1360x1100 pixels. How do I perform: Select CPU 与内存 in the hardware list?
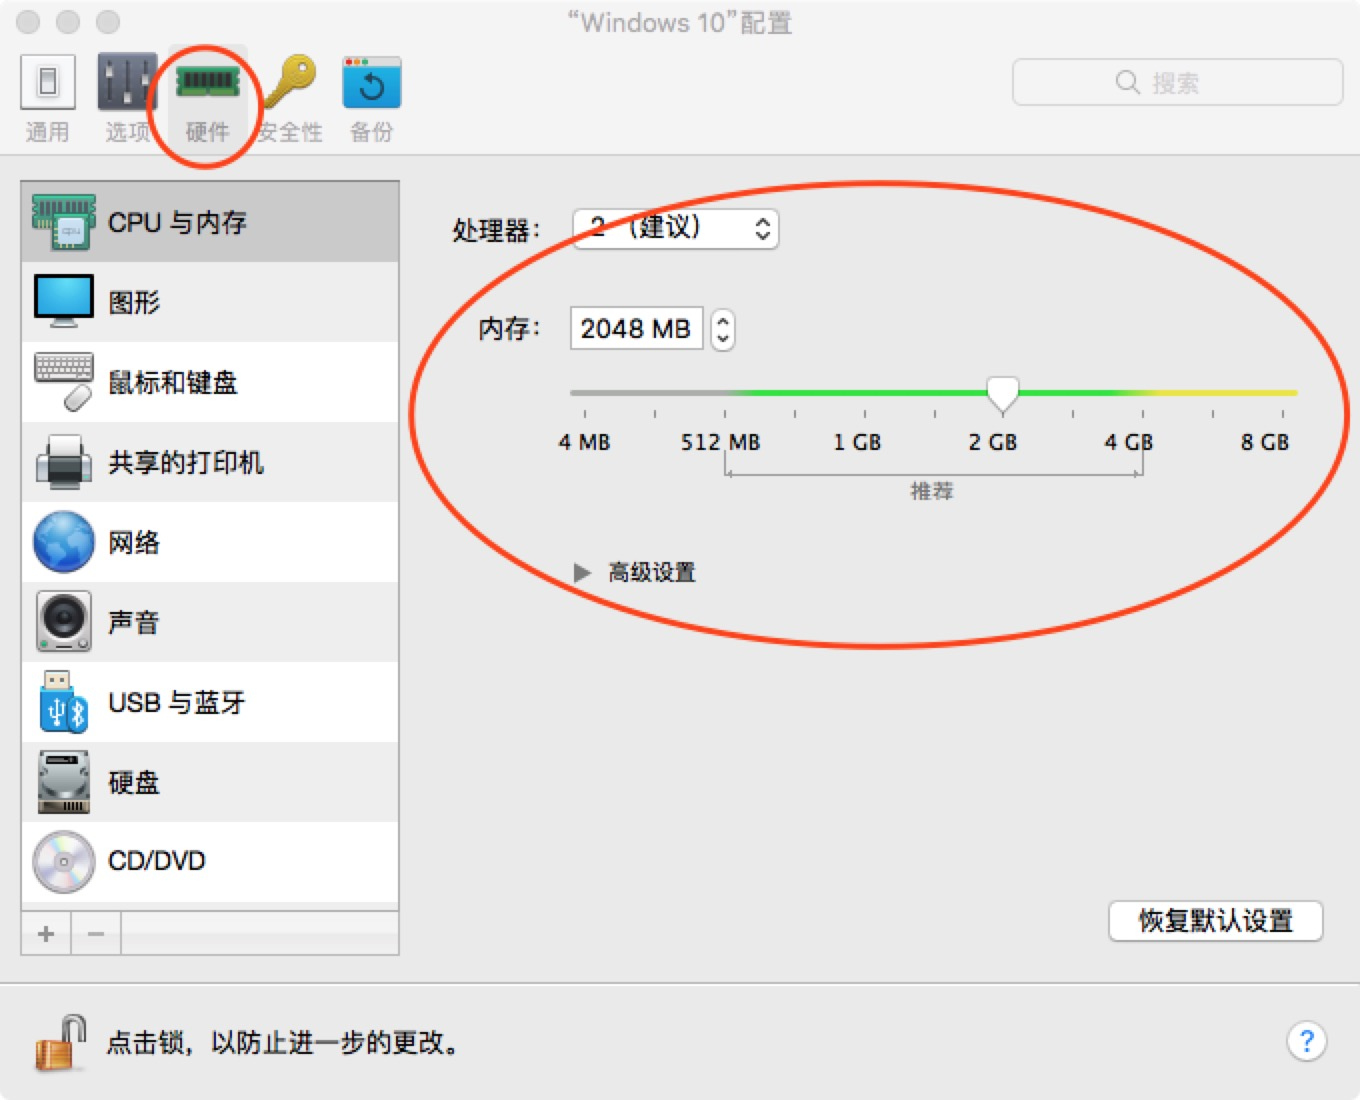pos(210,222)
